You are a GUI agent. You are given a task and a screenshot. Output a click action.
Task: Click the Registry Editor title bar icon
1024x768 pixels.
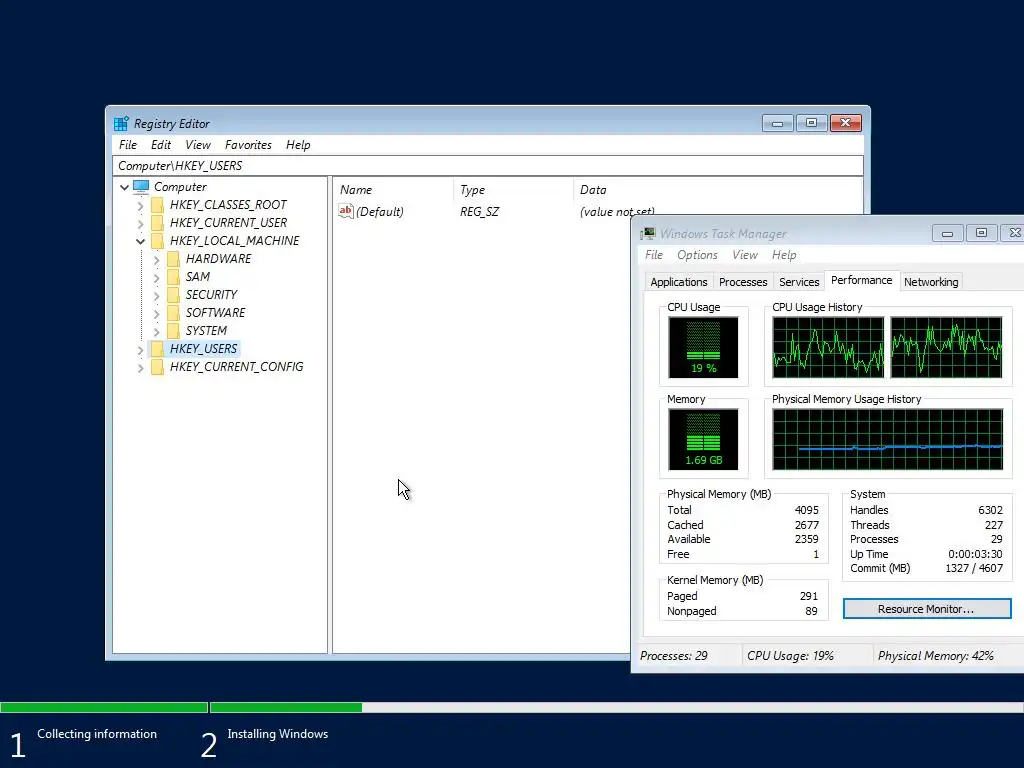pyautogui.click(x=121, y=123)
